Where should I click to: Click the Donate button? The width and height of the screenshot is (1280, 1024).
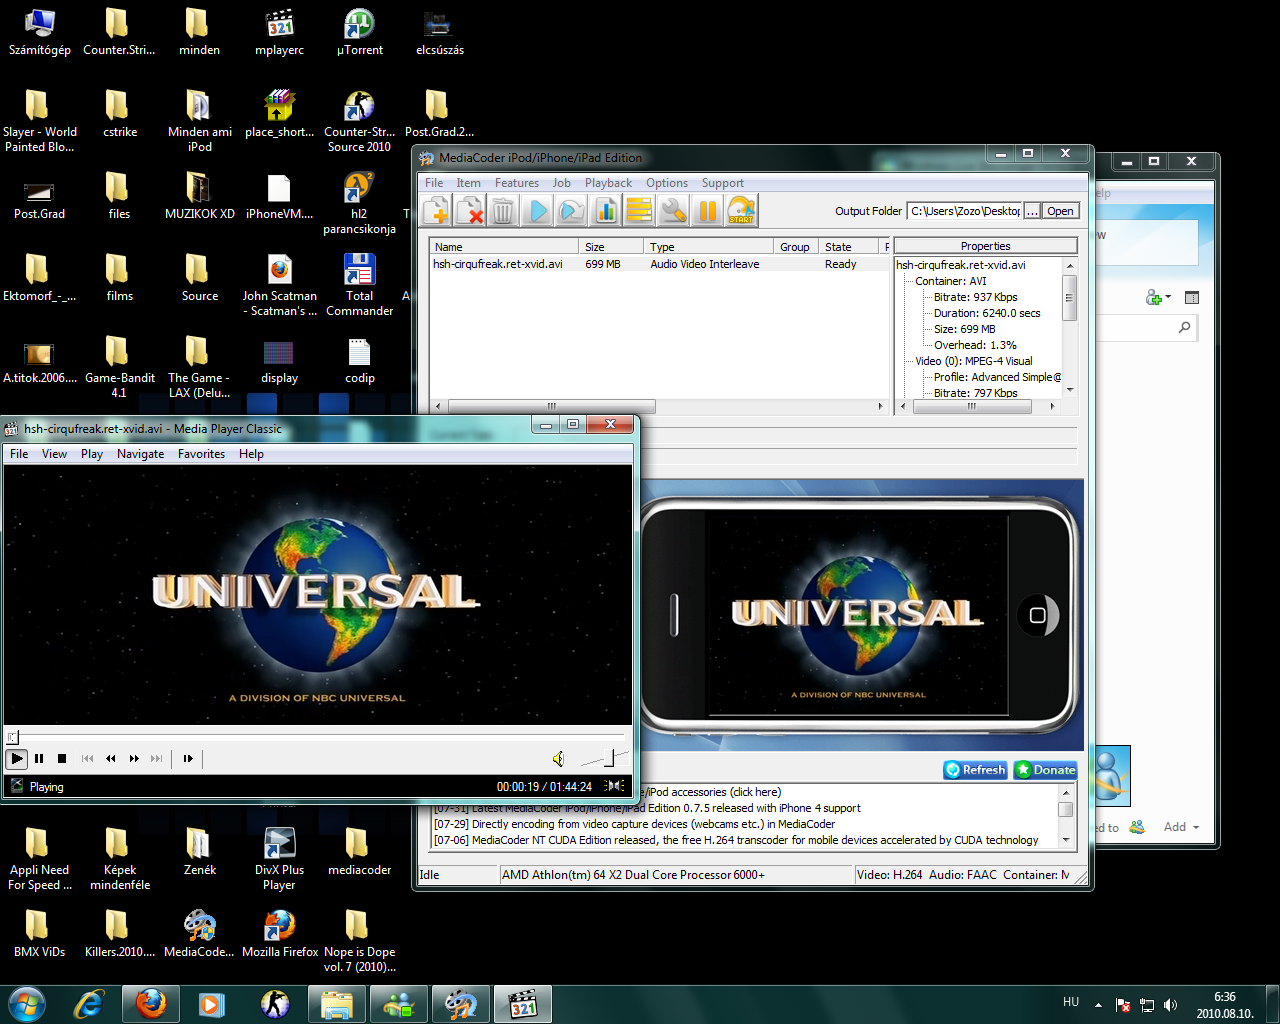(1045, 770)
